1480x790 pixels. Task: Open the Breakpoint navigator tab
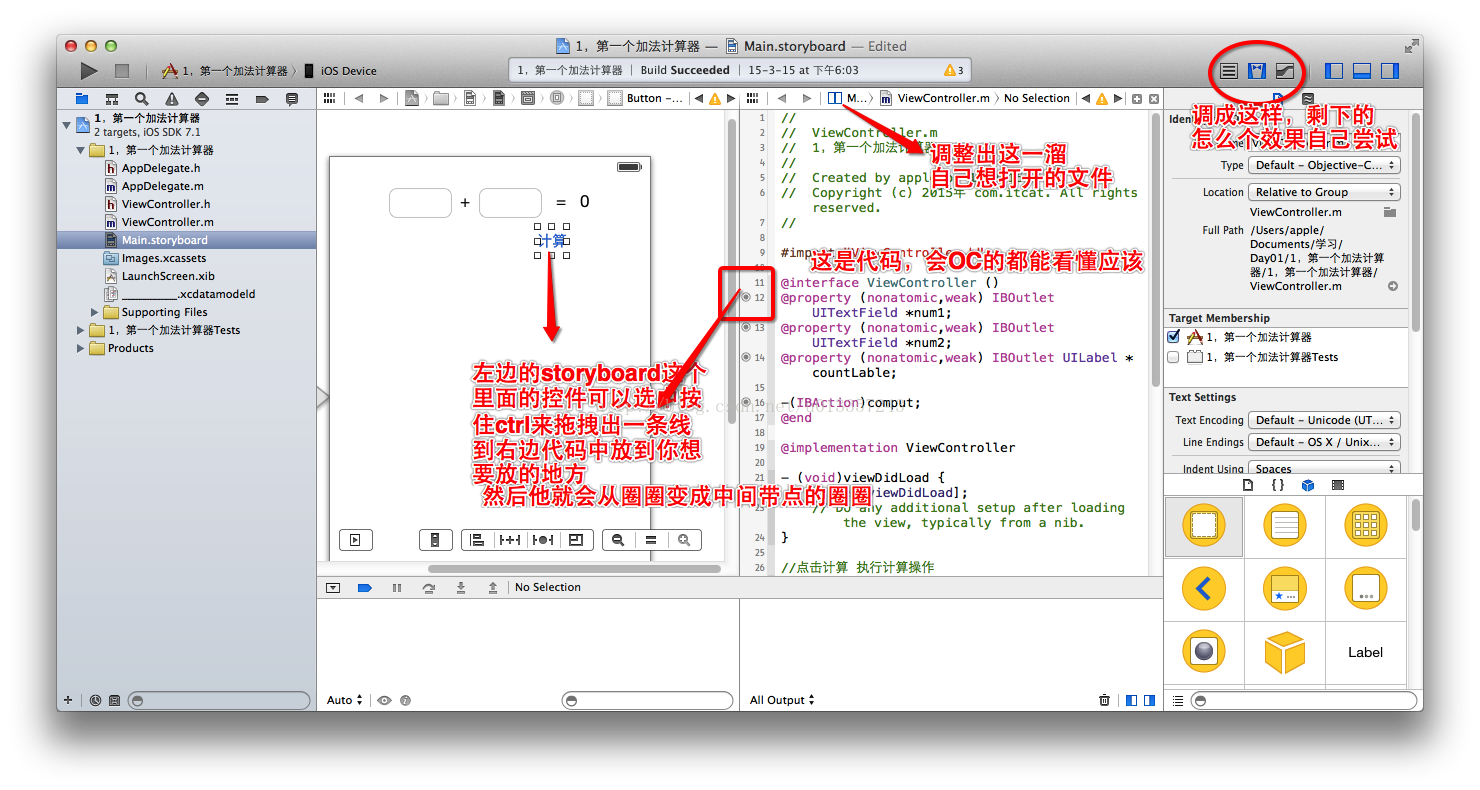(x=262, y=99)
